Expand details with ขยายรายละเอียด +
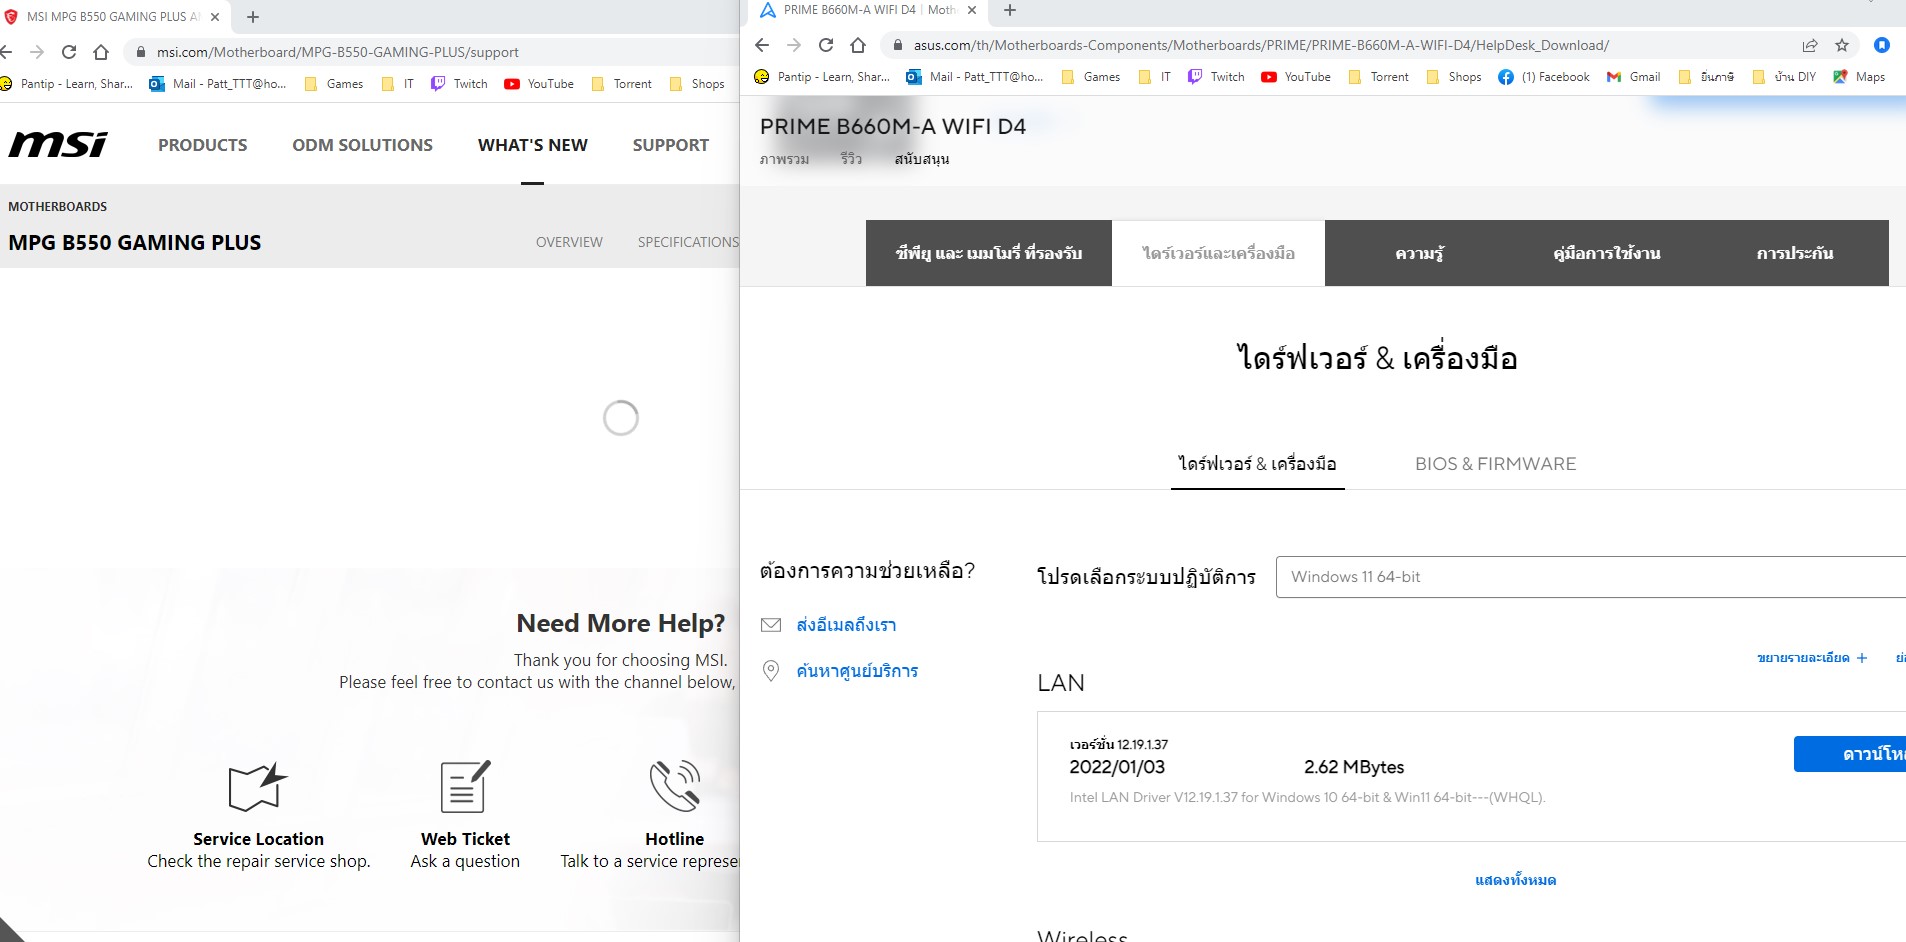The image size is (1906, 942). pos(1812,658)
